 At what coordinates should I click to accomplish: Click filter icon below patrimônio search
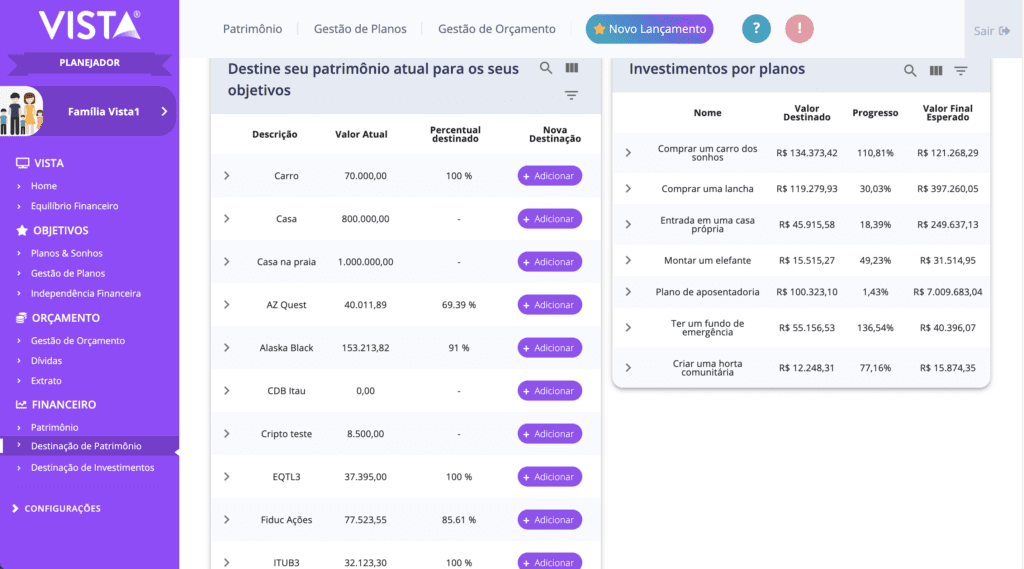tap(571, 96)
